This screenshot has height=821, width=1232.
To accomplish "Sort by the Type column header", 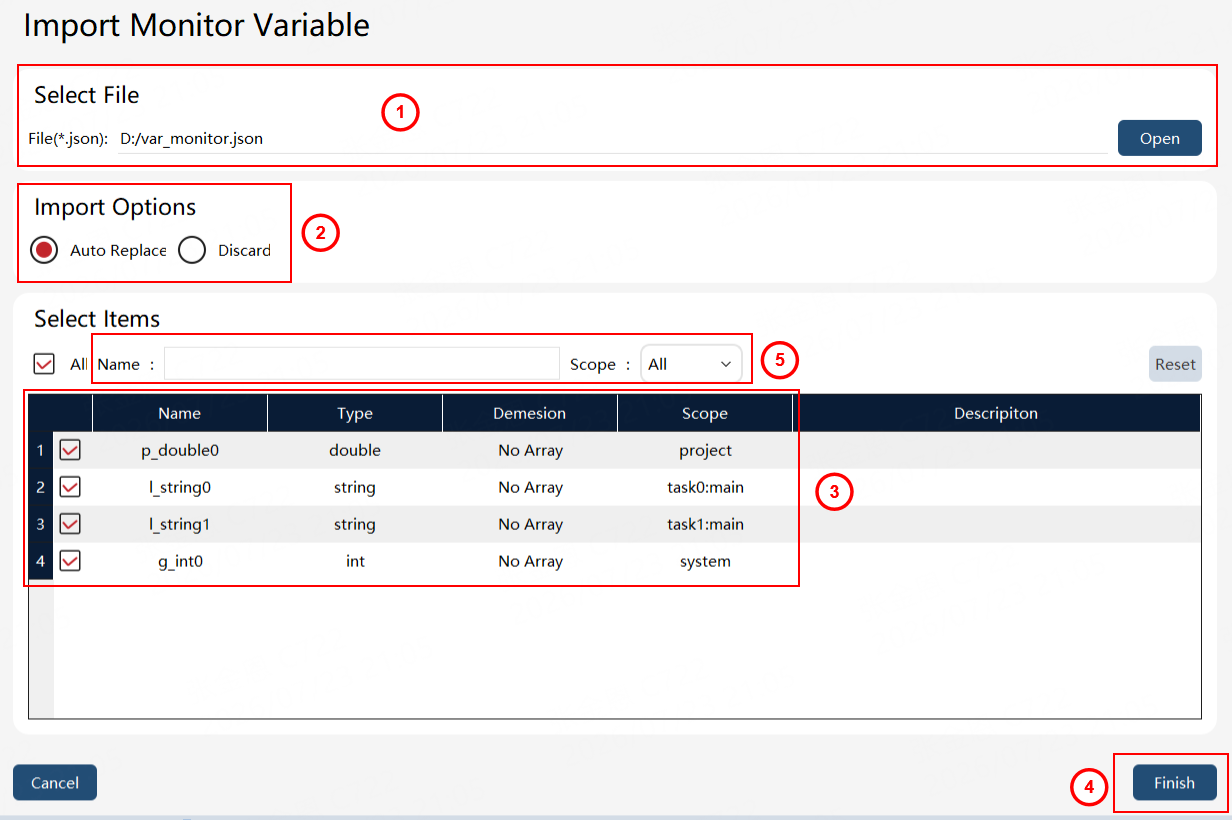I will (x=355, y=413).
